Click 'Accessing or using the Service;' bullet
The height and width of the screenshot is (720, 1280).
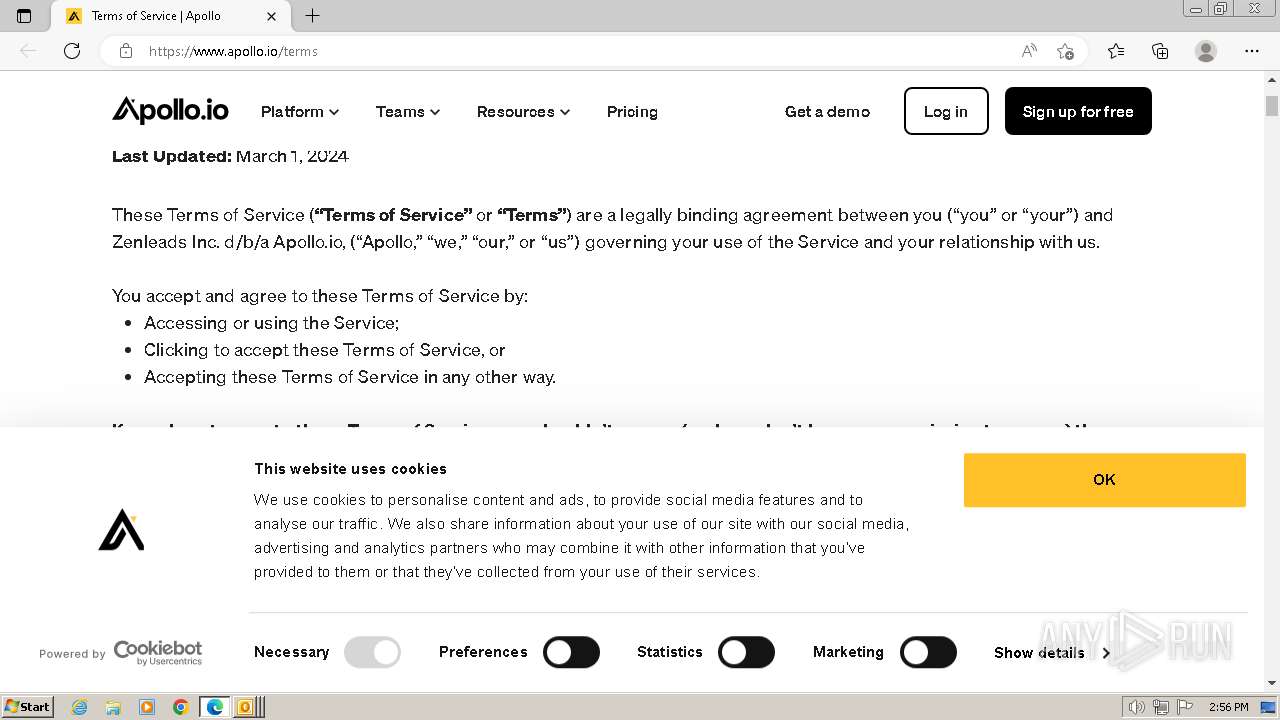click(x=271, y=323)
